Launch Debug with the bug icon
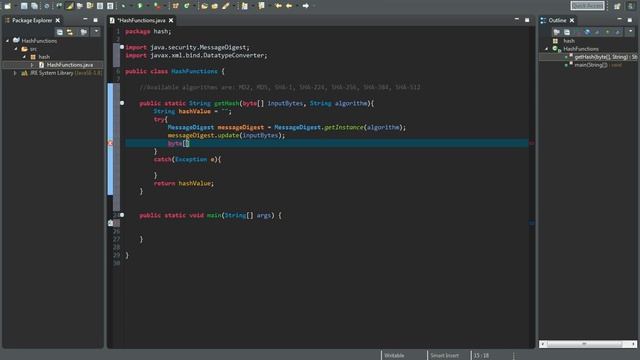Screen dimensions: 640x360 coord(123,6)
